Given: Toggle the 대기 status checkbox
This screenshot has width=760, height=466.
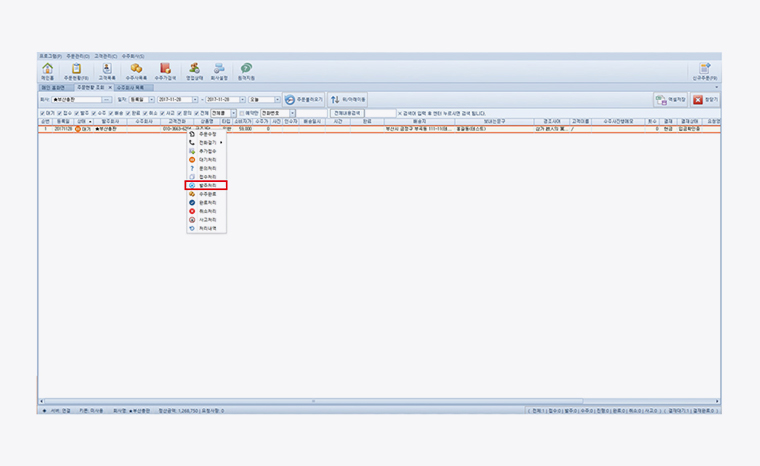Looking at the screenshot, I should coord(42,113).
